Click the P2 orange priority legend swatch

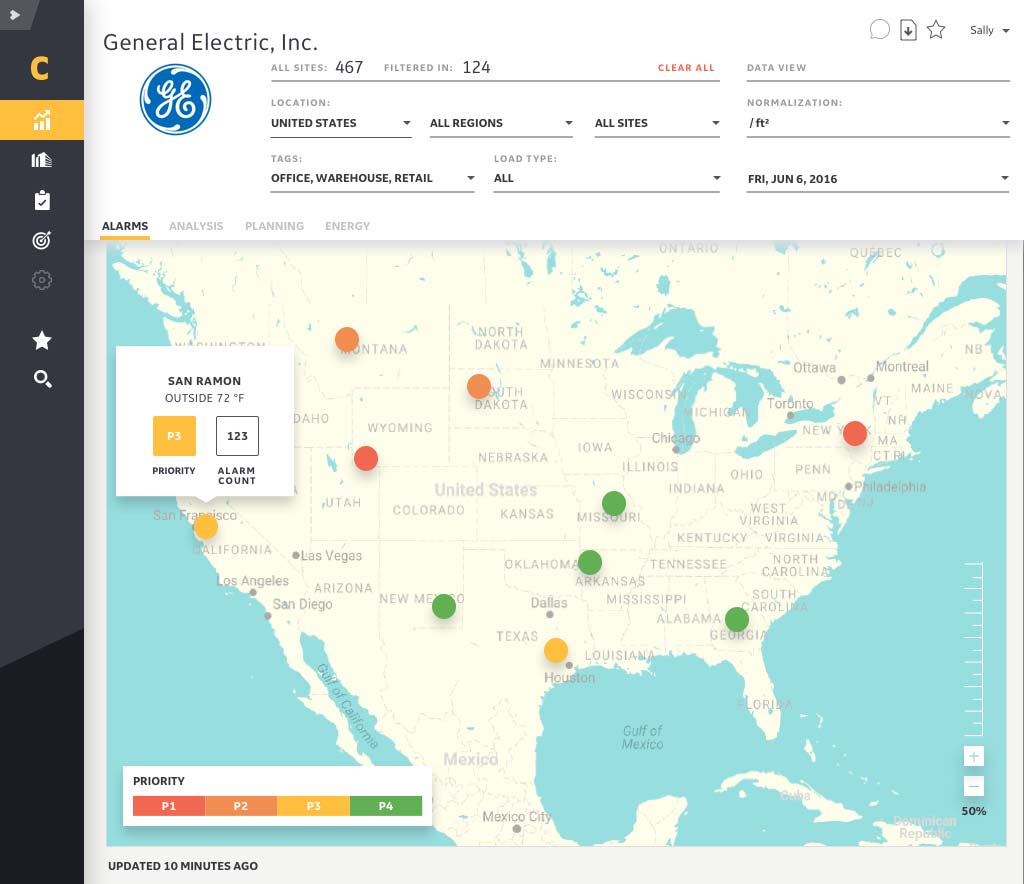click(x=241, y=806)
